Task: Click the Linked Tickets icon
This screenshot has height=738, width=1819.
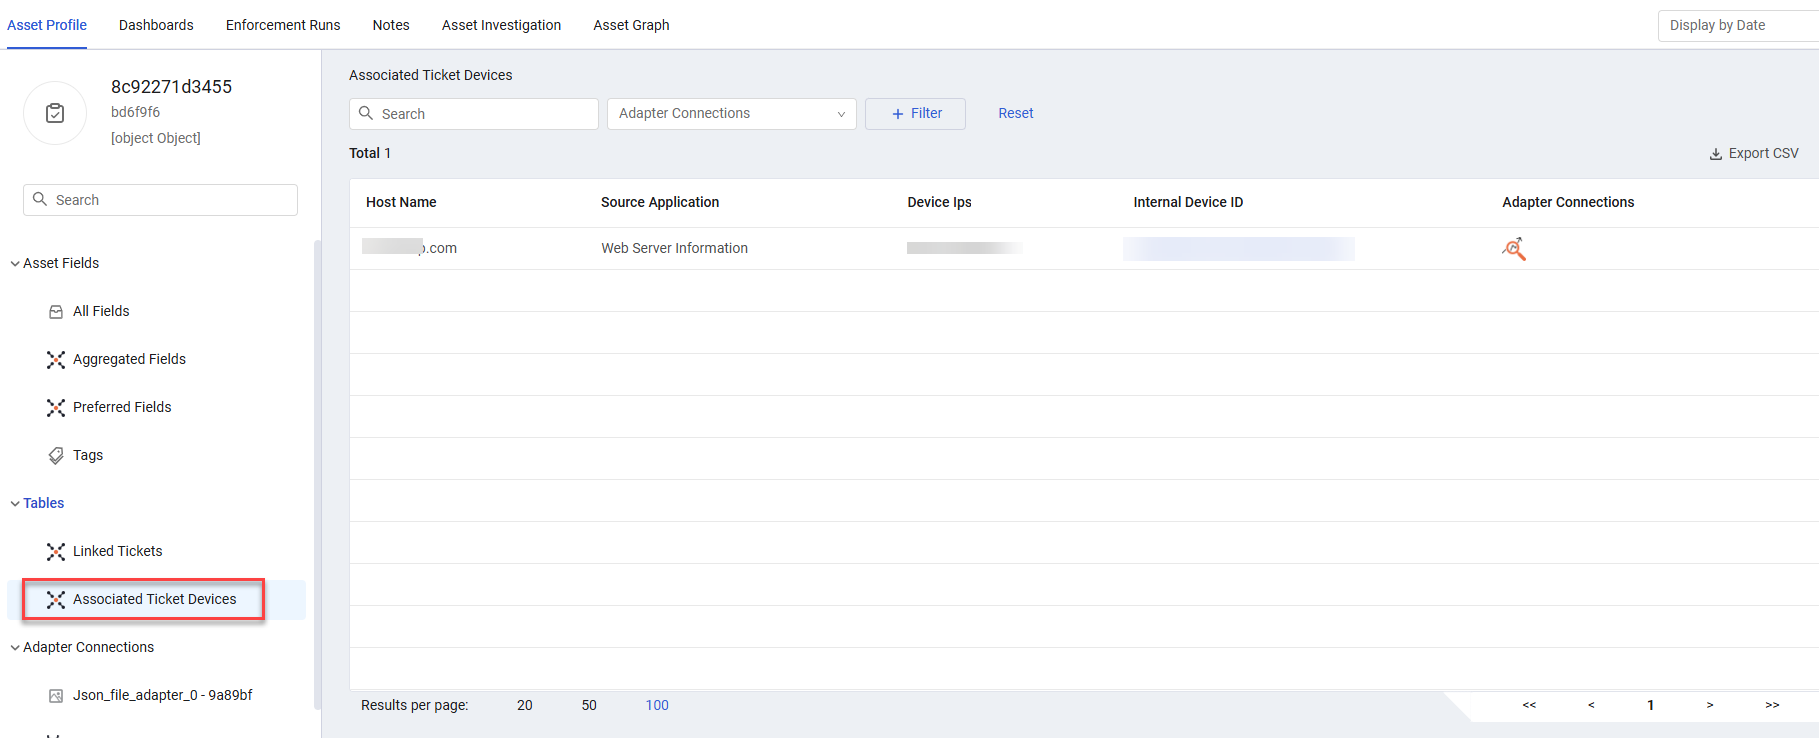Action: point(56,552)
